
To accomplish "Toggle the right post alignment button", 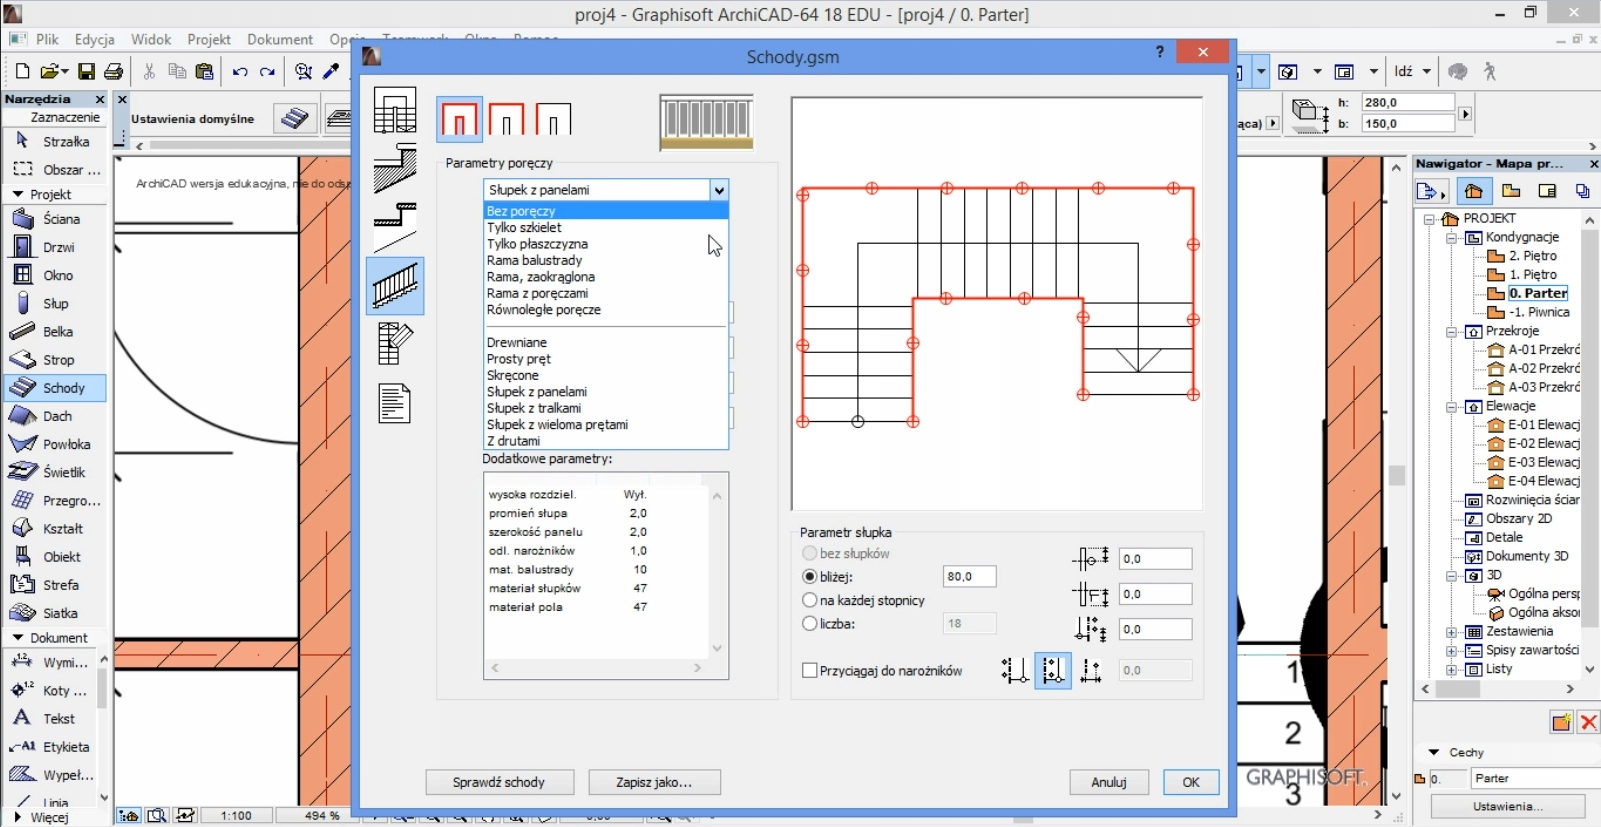I will 1091,670.
